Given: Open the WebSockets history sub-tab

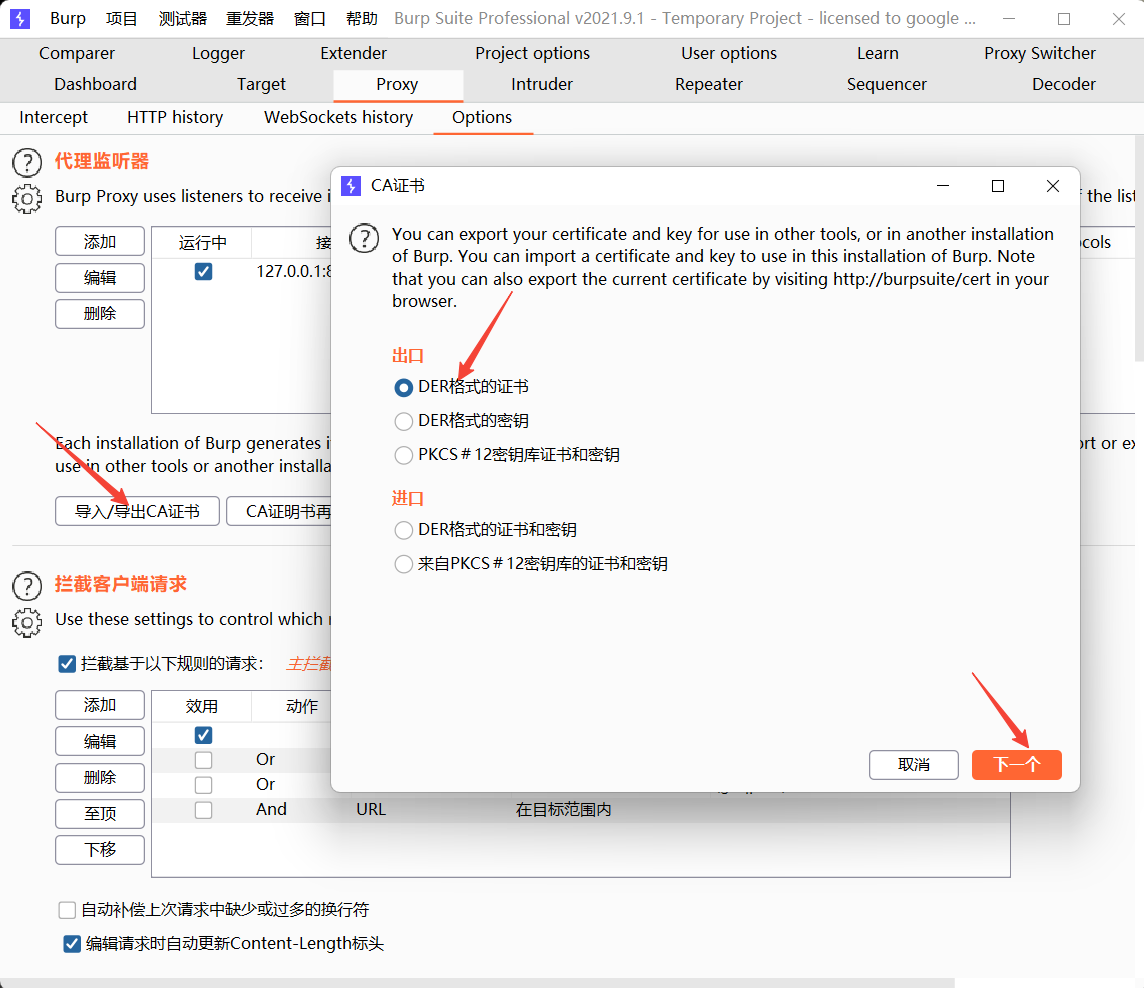Looking at the screenshot, I should click(x=339, y=117).
